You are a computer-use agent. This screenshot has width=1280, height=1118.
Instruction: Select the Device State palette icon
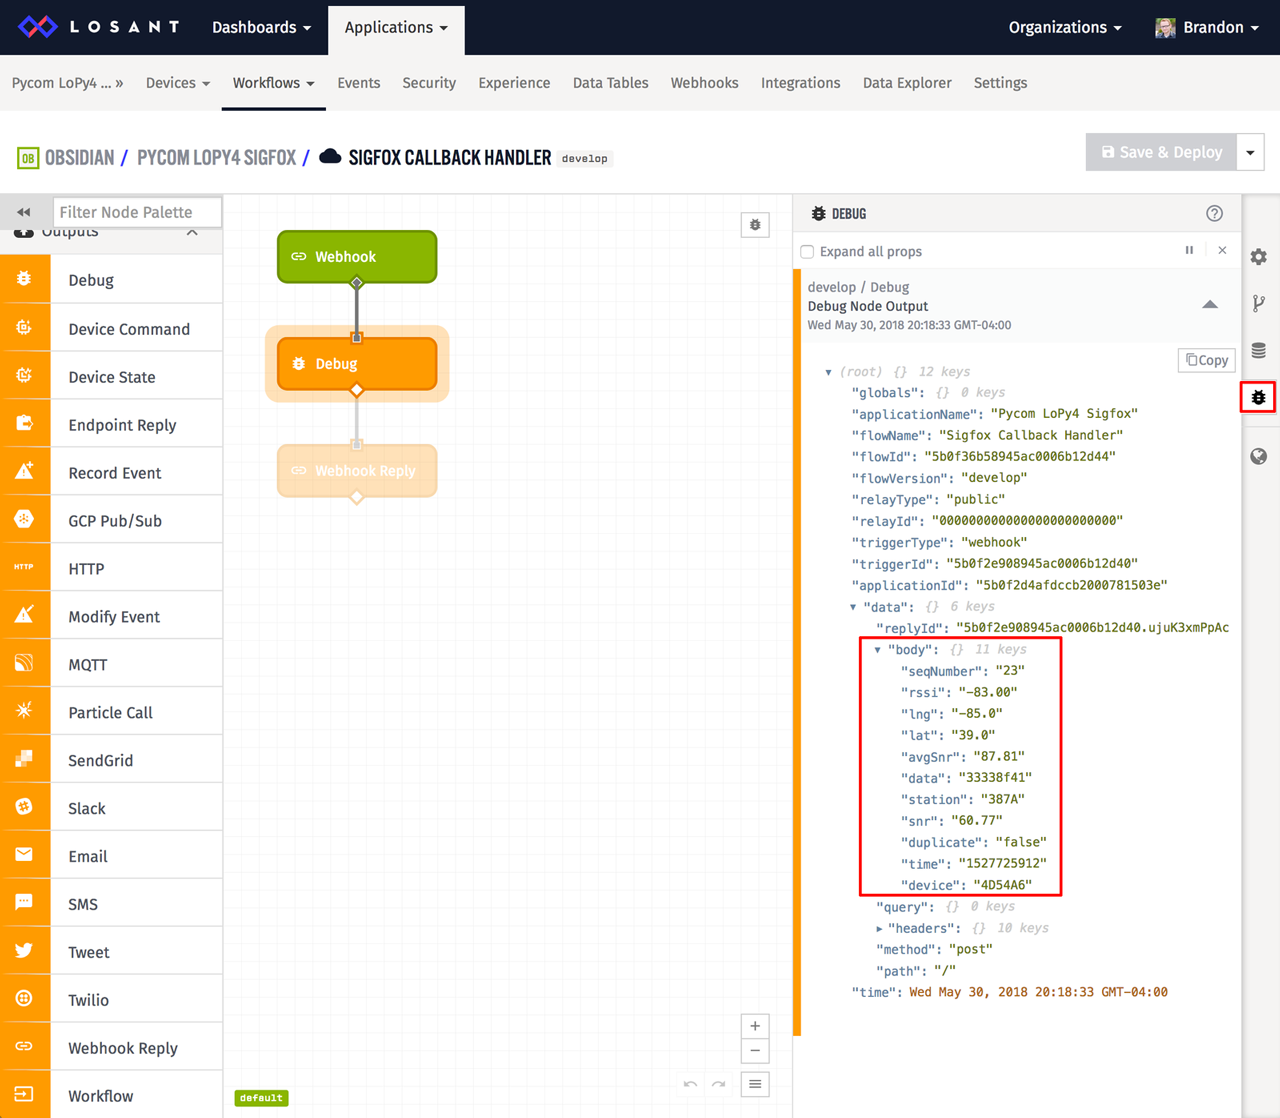tap(25, 376)
